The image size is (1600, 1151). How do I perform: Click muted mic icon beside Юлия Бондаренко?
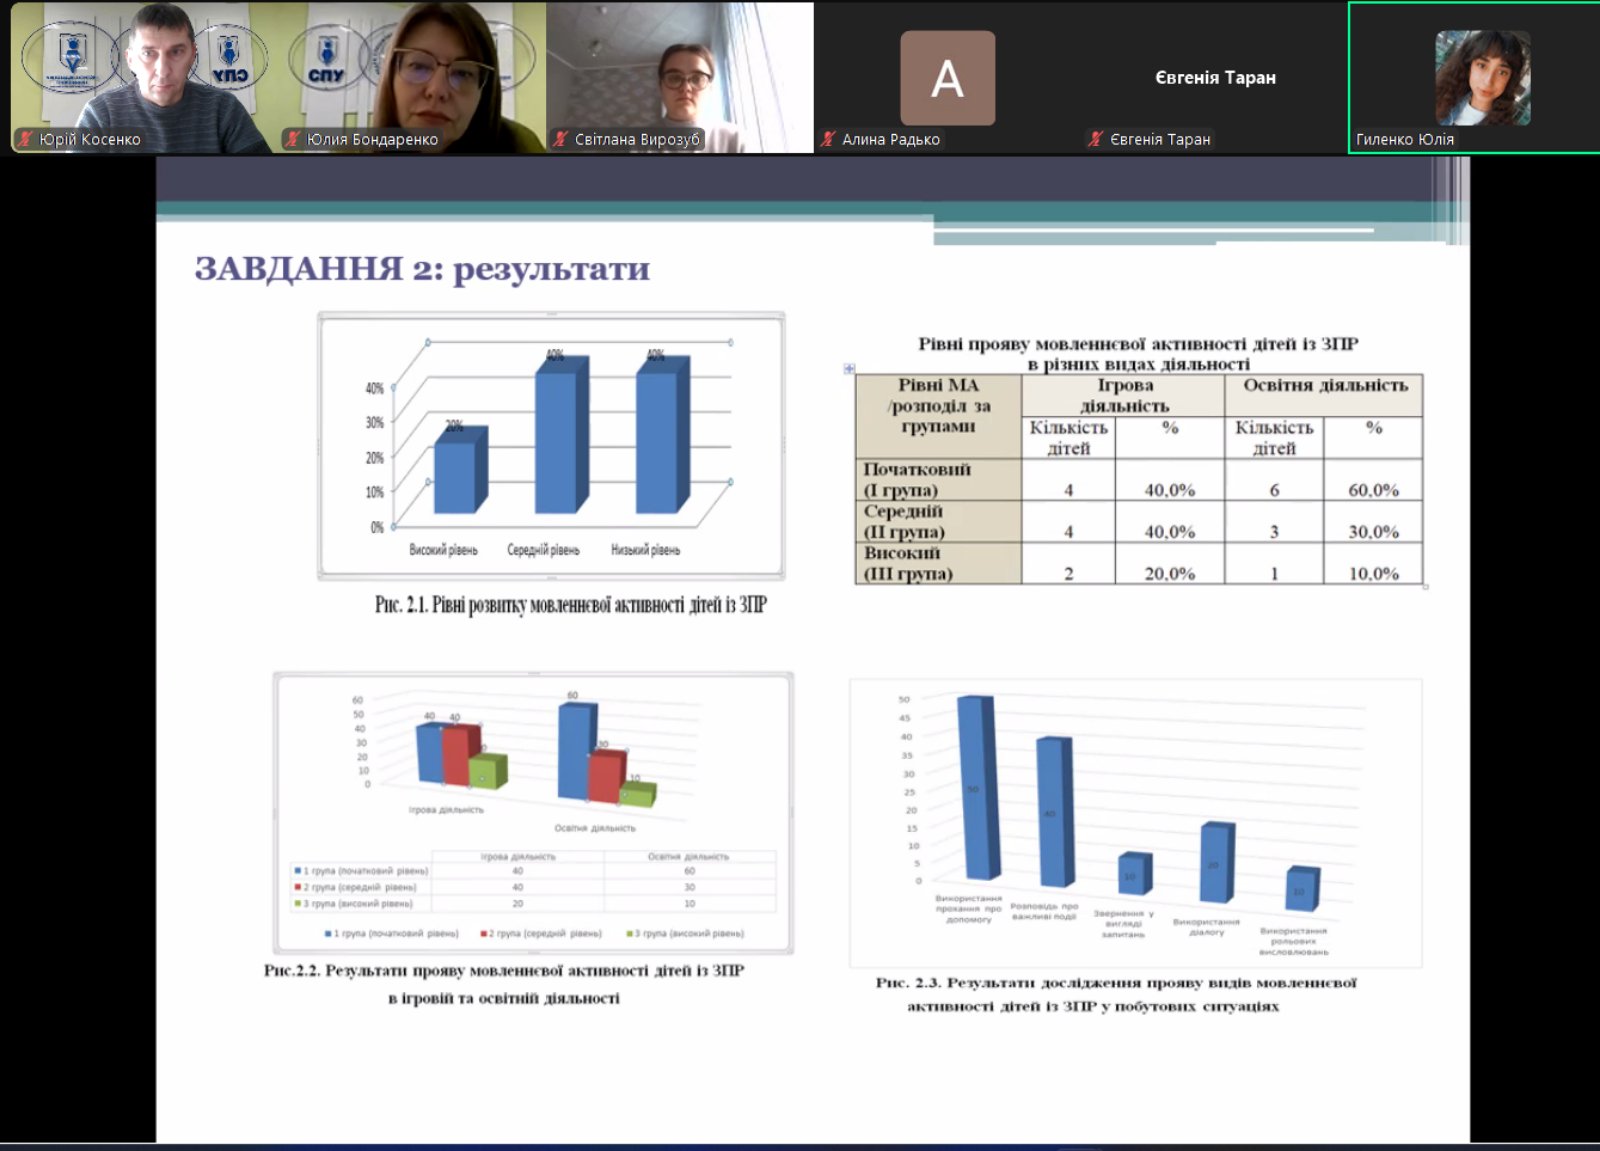(x=293, y=139)
